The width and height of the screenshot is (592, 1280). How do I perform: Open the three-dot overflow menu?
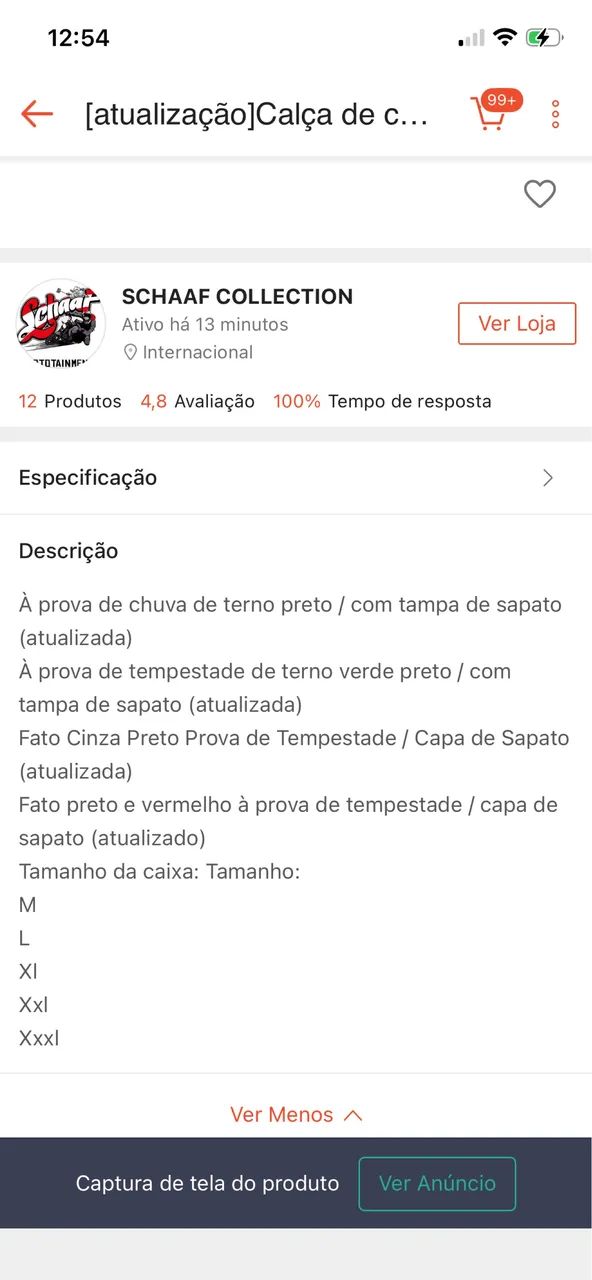pos(554,113)
